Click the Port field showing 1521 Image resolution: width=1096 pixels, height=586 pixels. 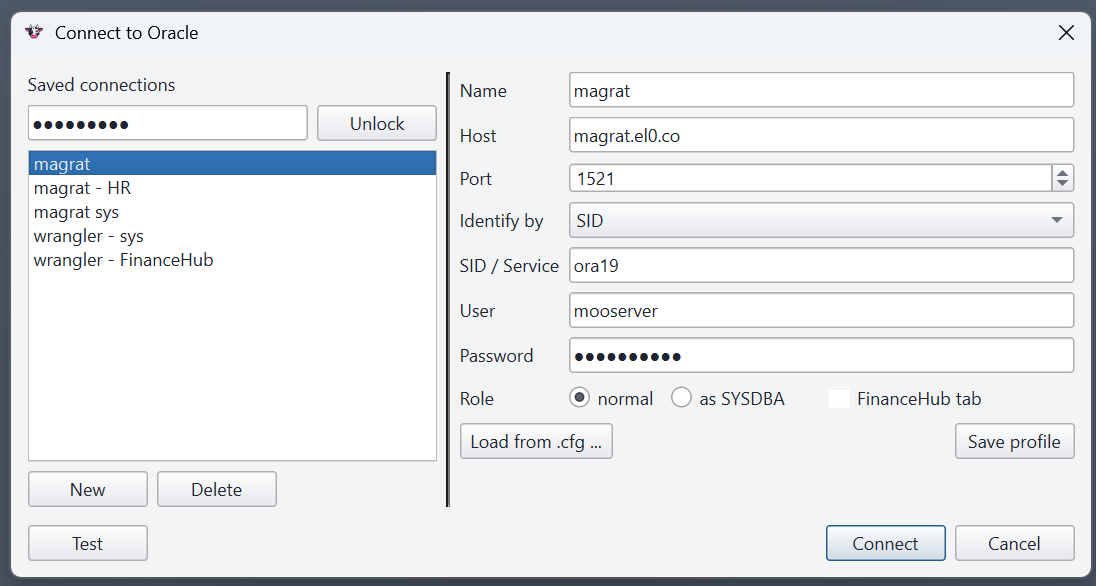click(x=811, y=178)
